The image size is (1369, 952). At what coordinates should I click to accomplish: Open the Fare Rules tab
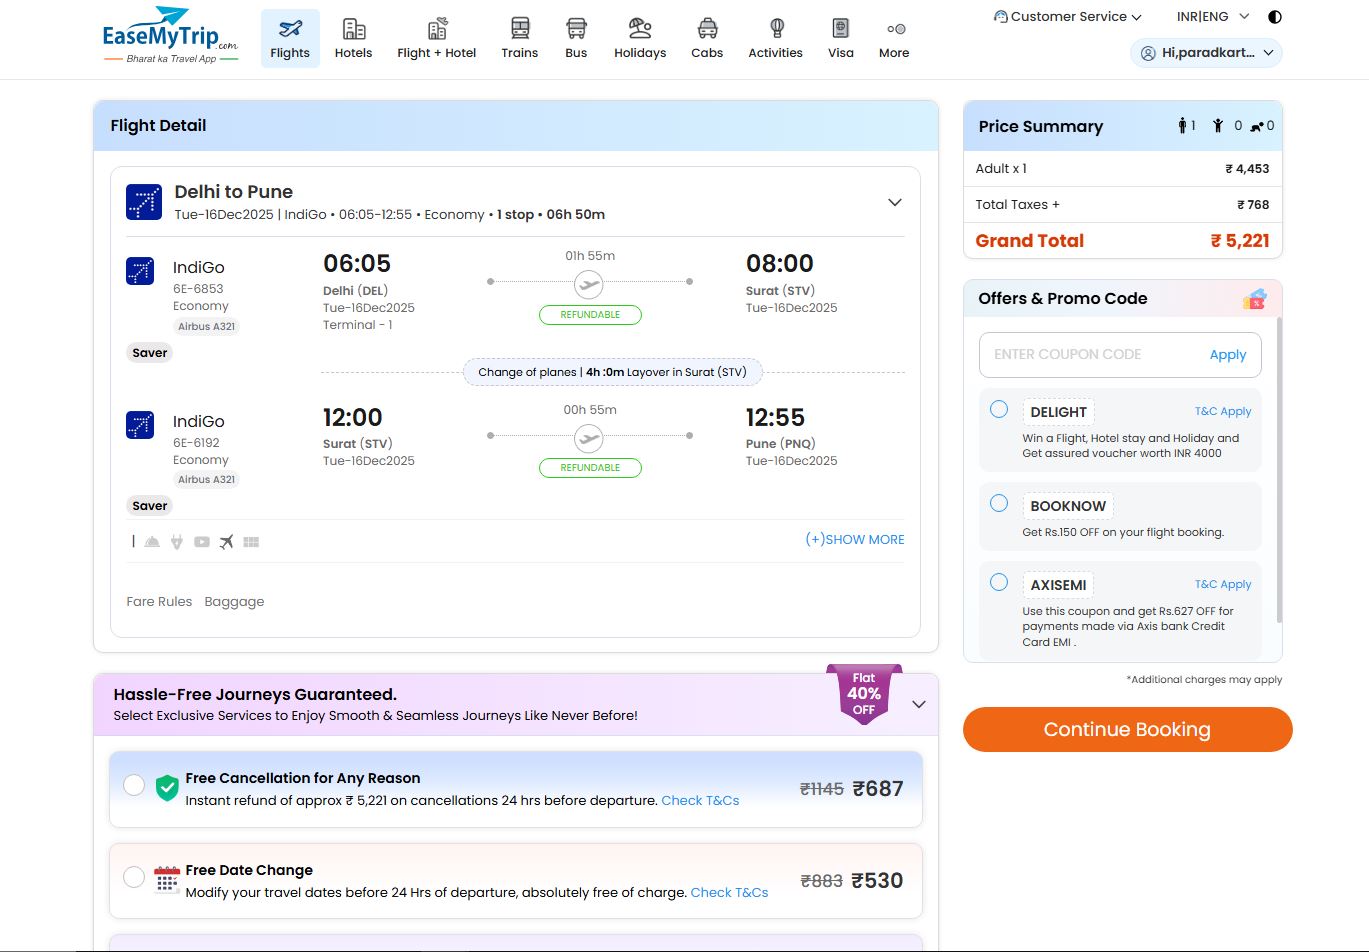(159, 602)
